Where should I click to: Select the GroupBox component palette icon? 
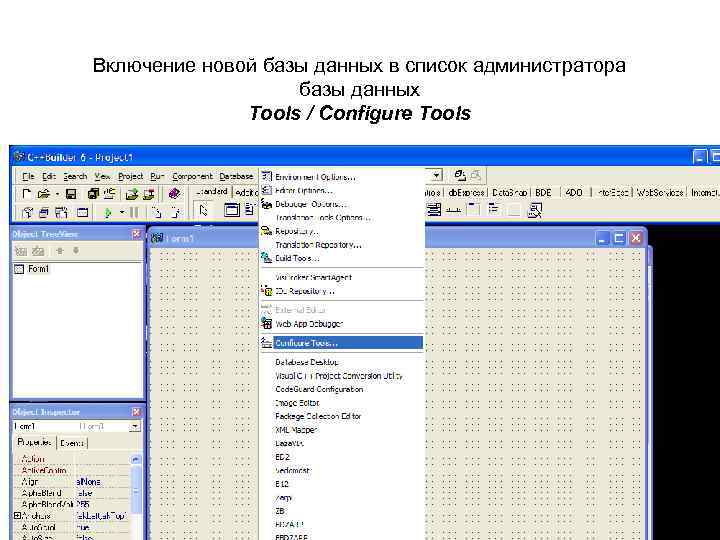coord(473,210)
